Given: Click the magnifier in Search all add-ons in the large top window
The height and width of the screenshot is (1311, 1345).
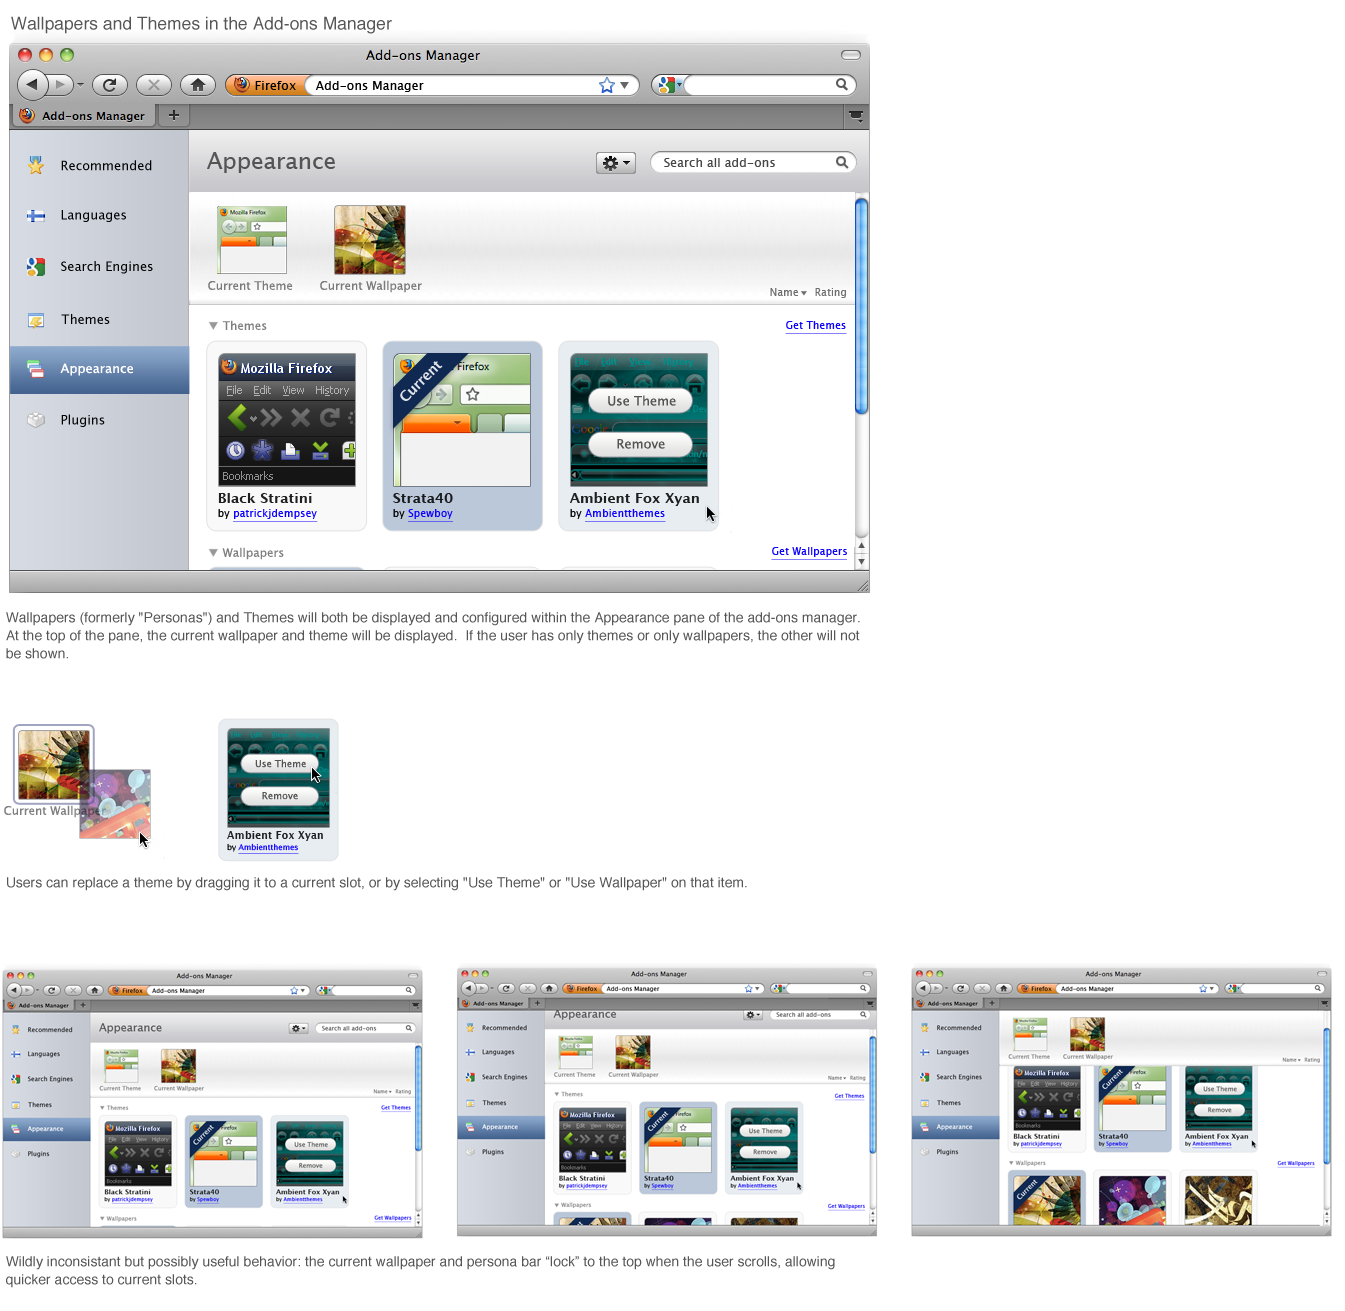Looking at the screenshot, I should pos(842,163).
